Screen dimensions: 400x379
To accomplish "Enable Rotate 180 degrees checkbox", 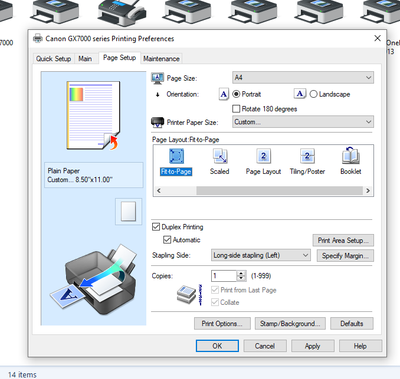I will (236, 109).
